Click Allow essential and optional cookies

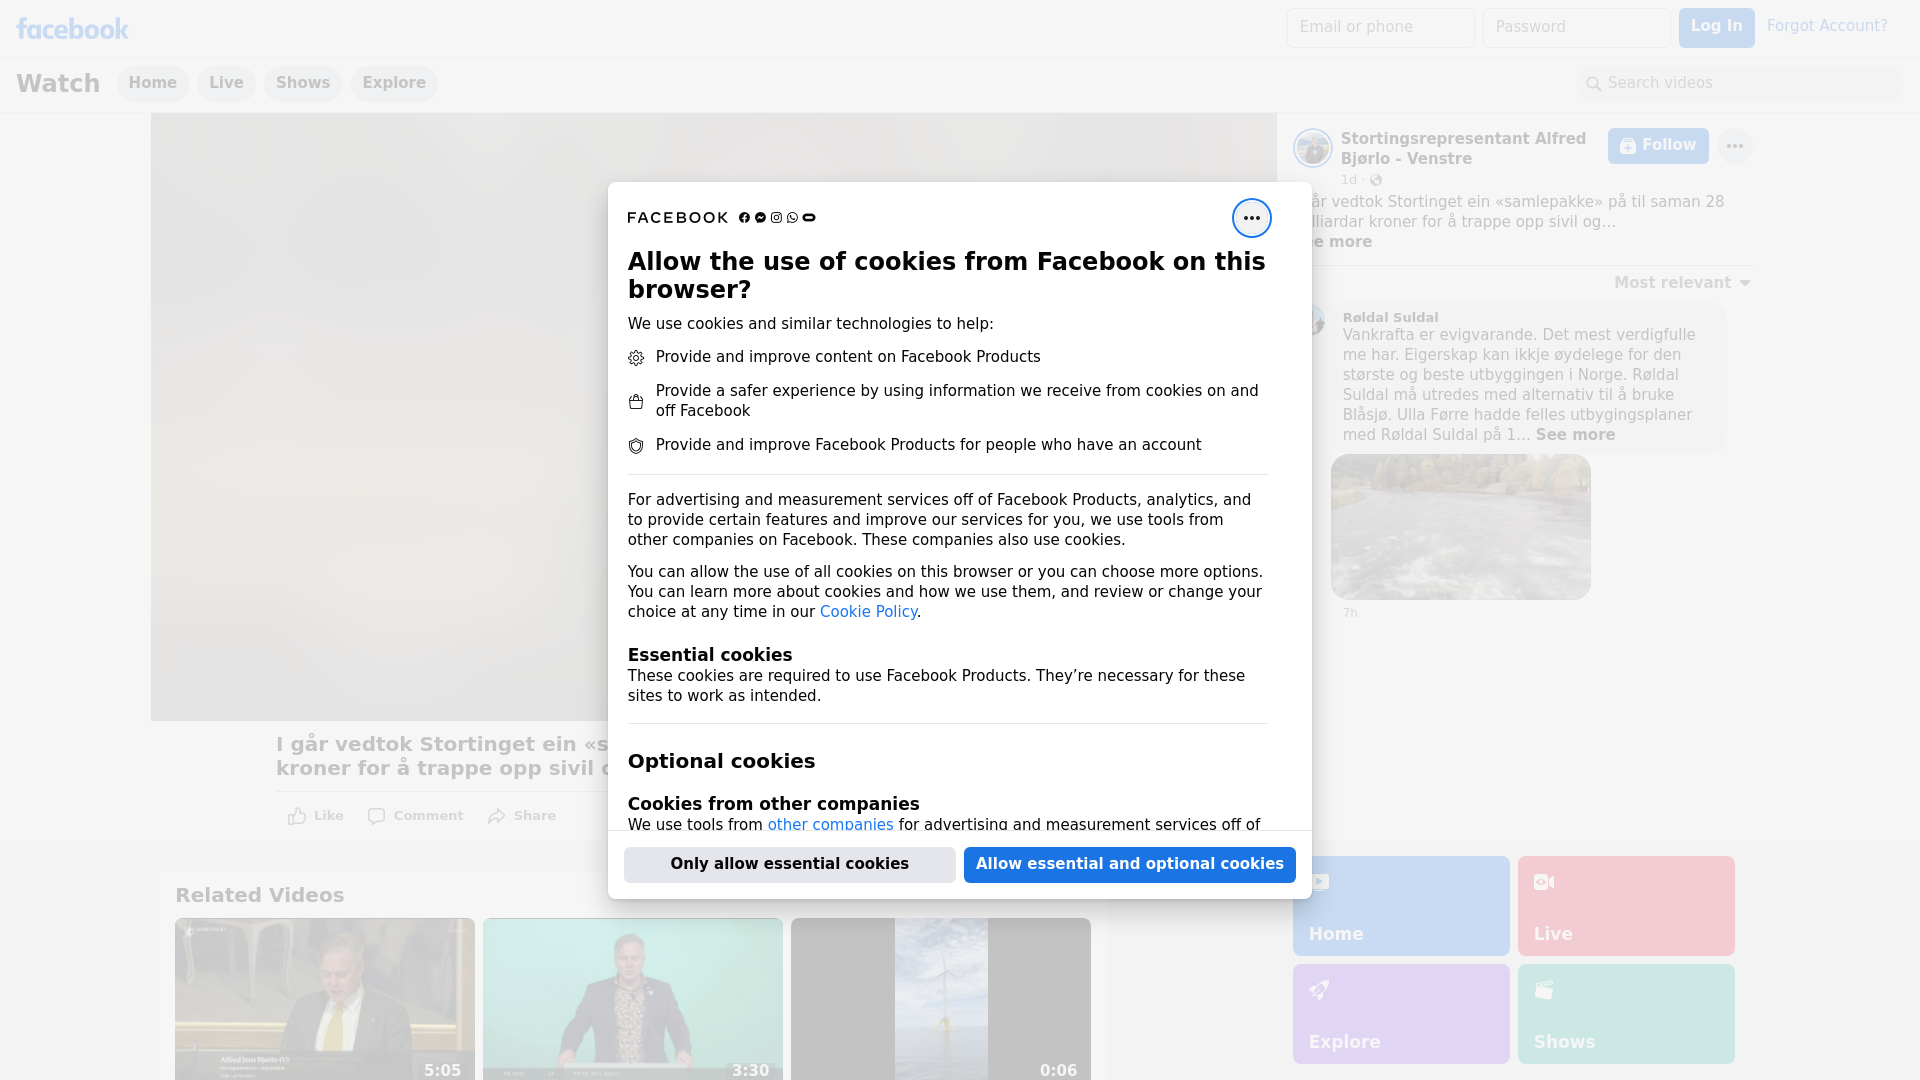click(x=1130, y=865)
